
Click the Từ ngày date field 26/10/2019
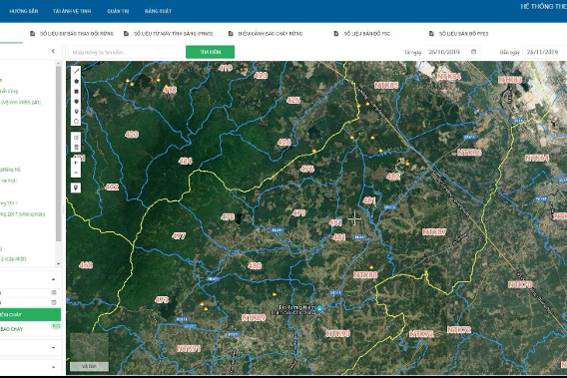(x=444, y=52)
